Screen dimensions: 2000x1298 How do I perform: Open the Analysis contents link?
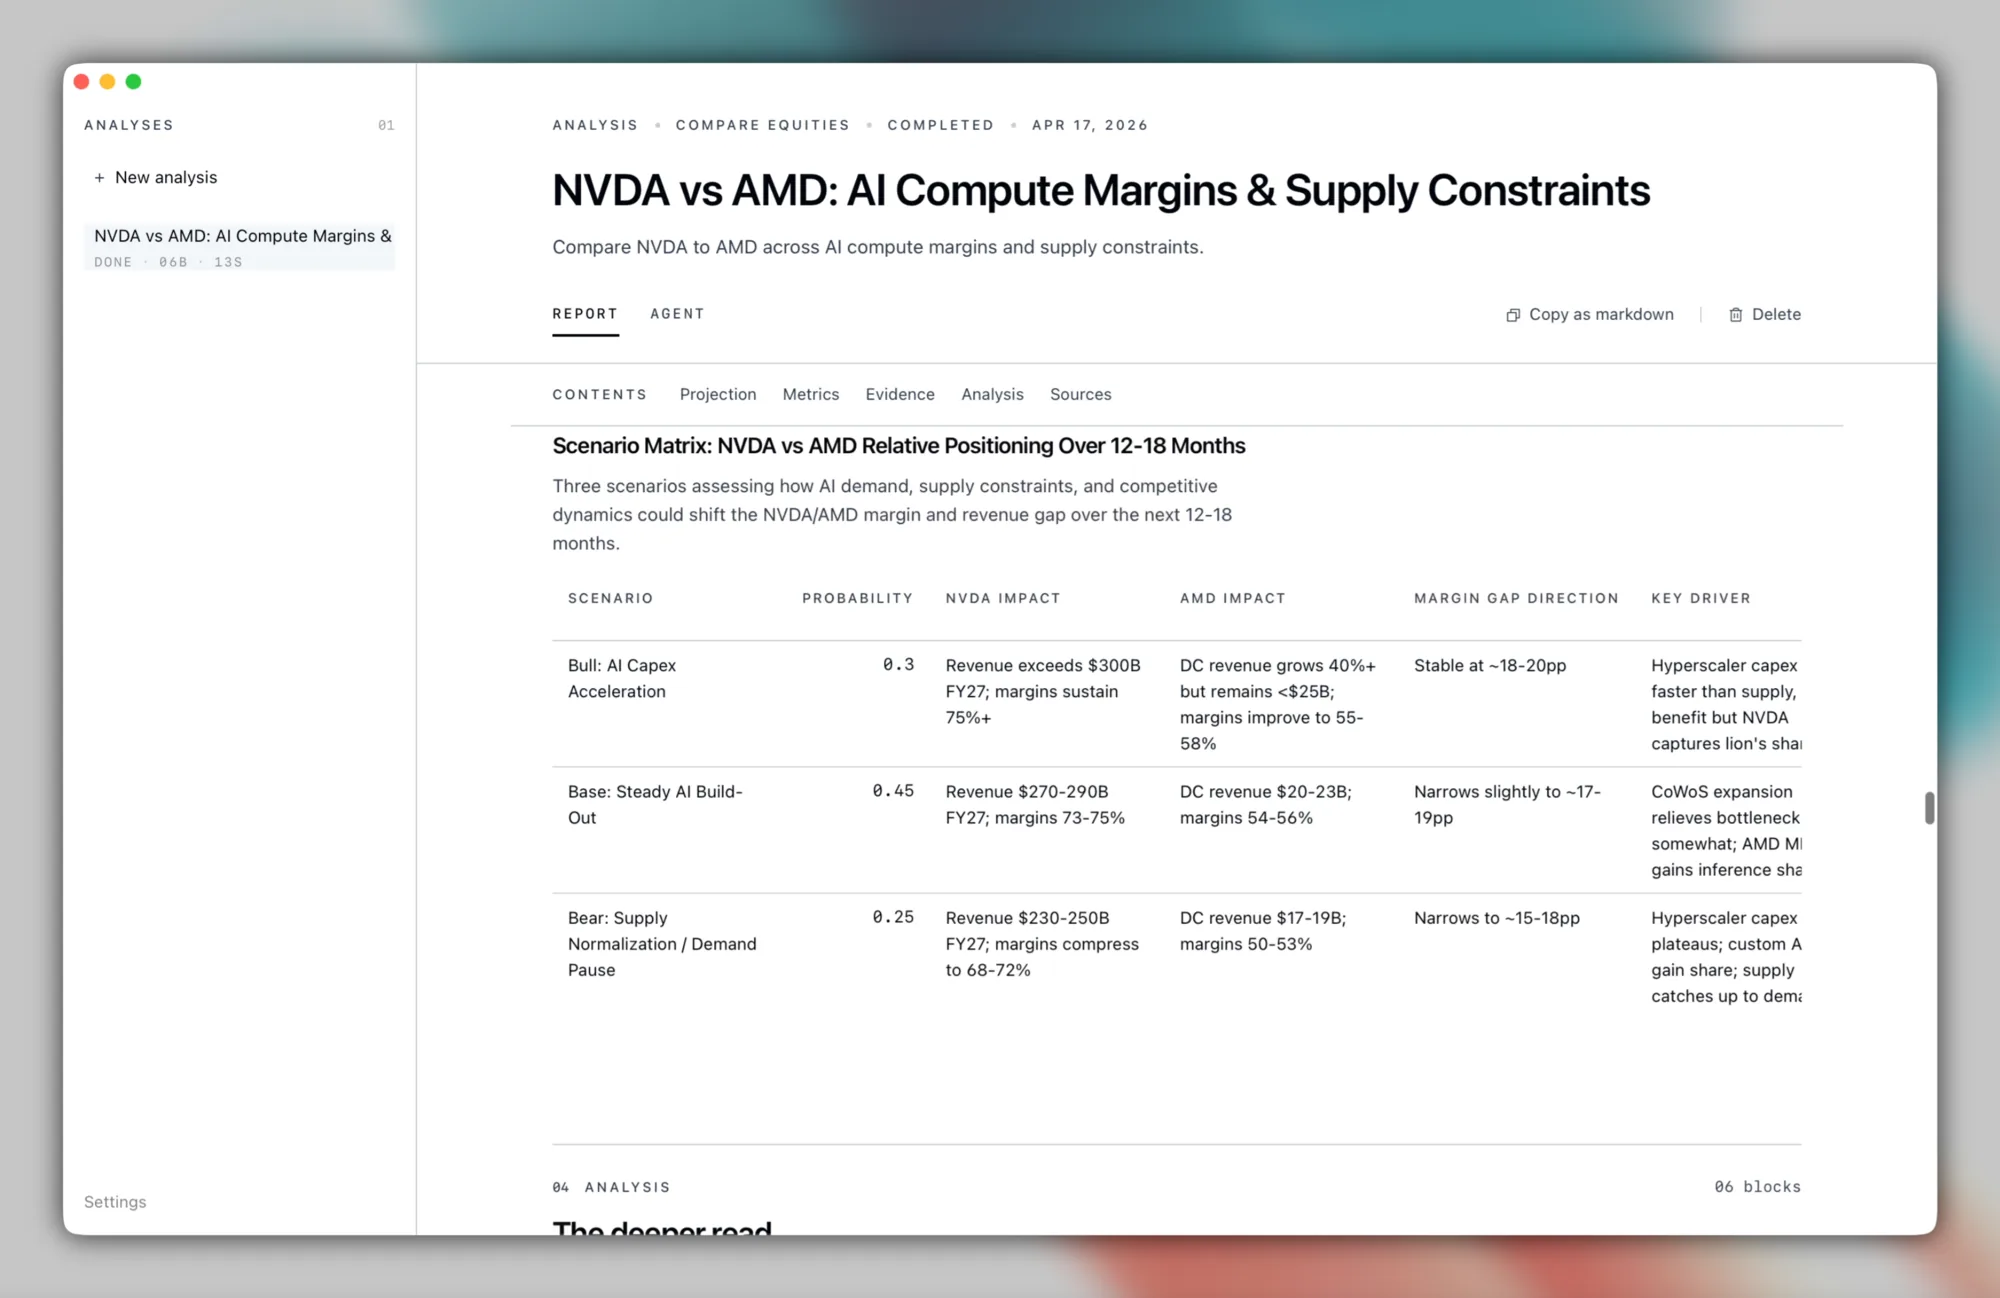(992, 394)
